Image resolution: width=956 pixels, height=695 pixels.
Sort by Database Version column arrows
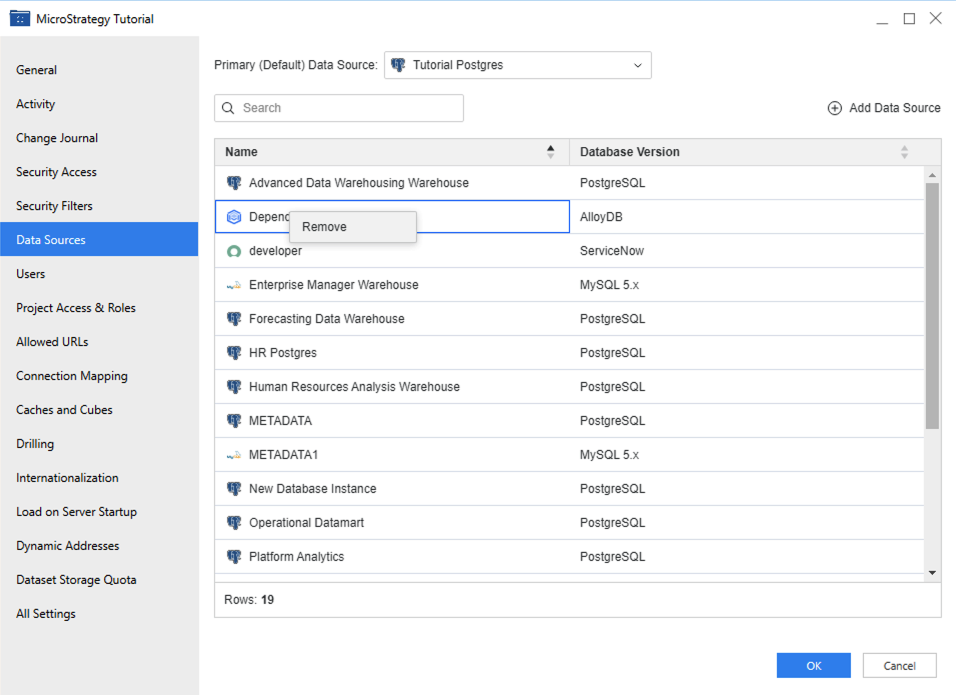[904, 152]
